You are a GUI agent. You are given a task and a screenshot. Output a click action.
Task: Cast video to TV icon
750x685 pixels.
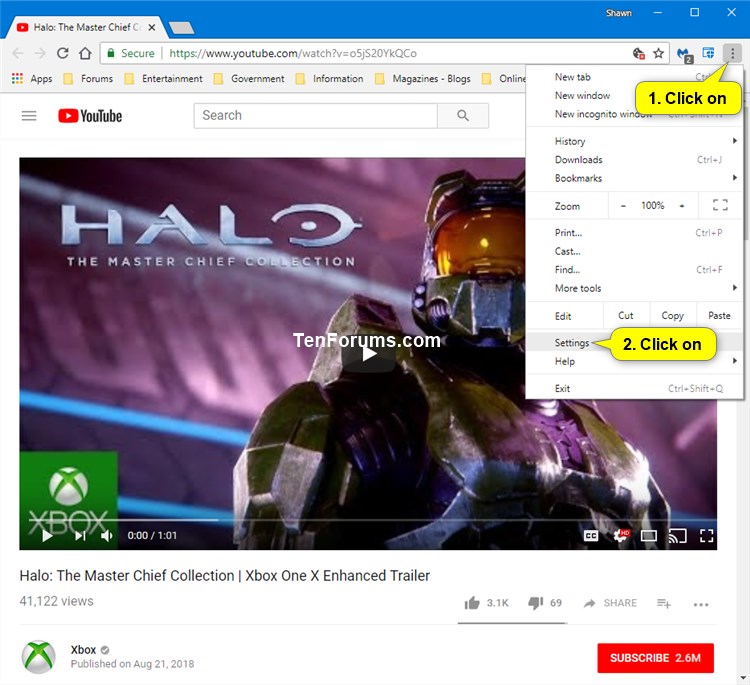[677, 536]
